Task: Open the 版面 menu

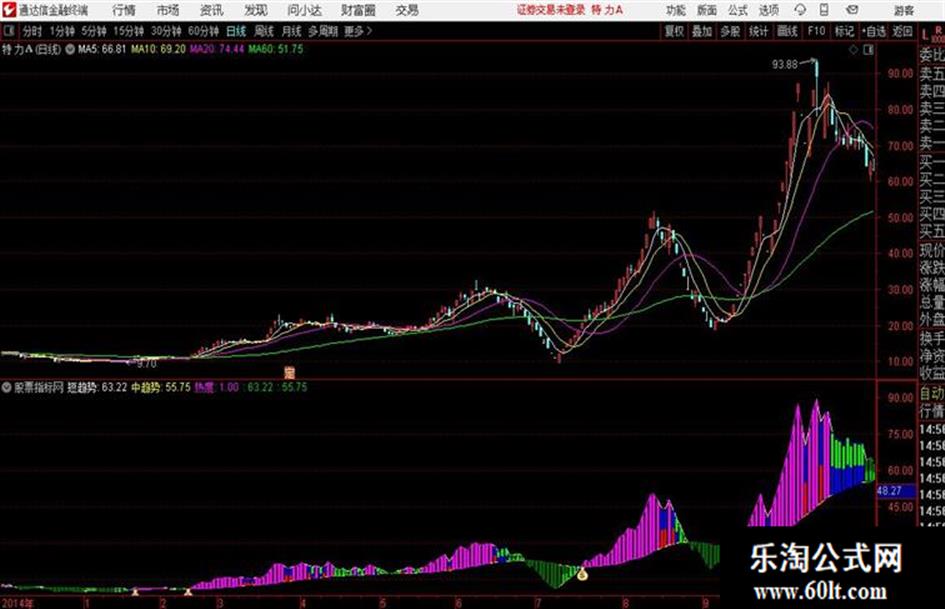Action: pyautogui.click(x=706, y=10)
